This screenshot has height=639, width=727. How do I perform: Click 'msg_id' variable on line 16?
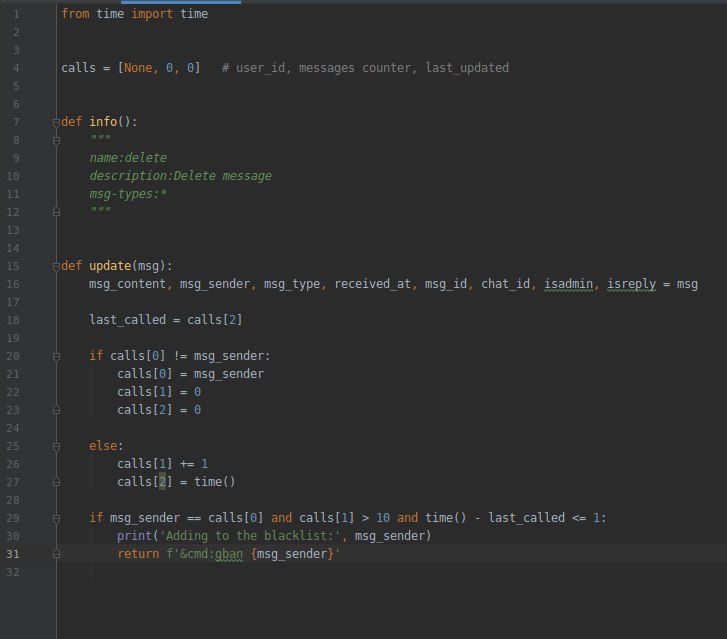click(446, 284)
